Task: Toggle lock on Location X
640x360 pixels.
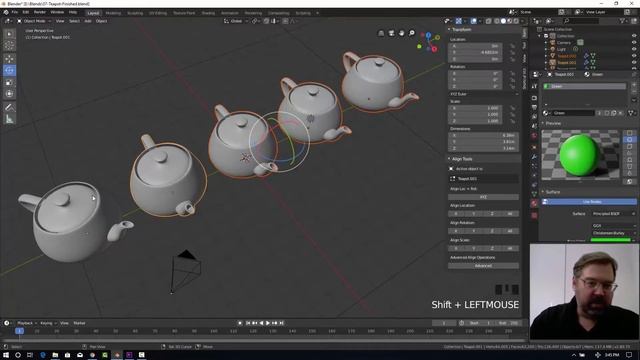Action: coord(513,46)
